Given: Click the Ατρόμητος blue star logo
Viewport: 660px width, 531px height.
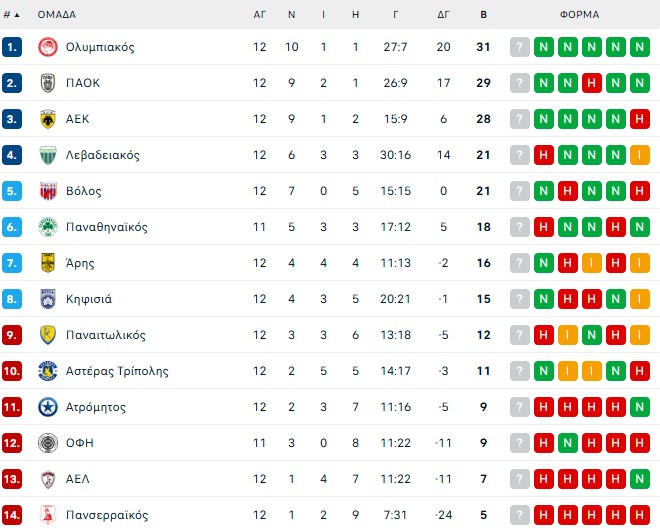Looking at the screenshot, I should (x=46, y=407).
